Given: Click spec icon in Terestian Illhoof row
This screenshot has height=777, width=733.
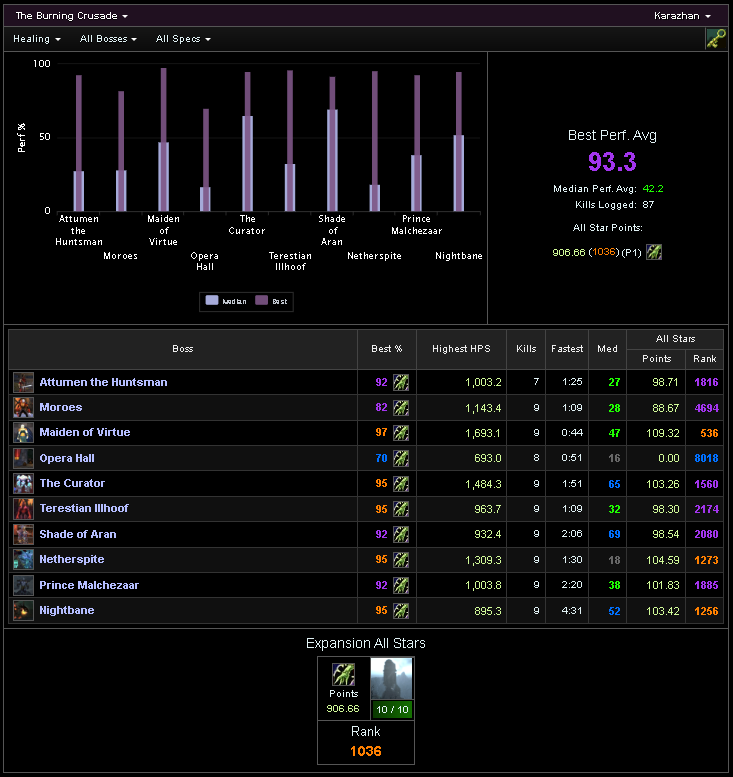Looking at the screenshot, I should point(401,509).
